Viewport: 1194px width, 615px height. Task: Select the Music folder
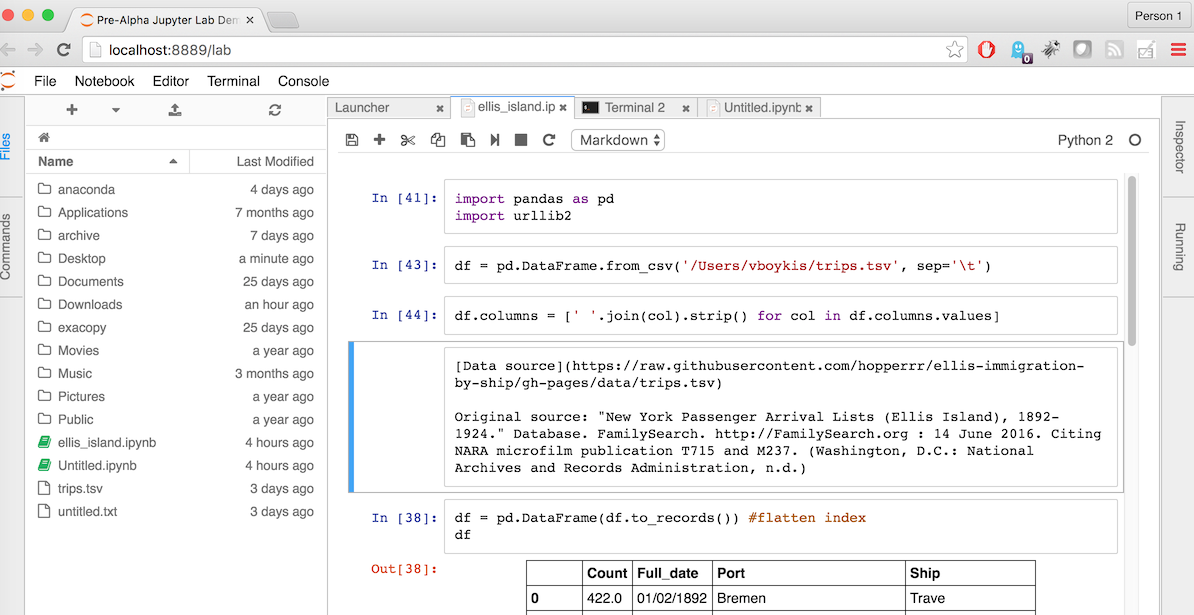175,374
